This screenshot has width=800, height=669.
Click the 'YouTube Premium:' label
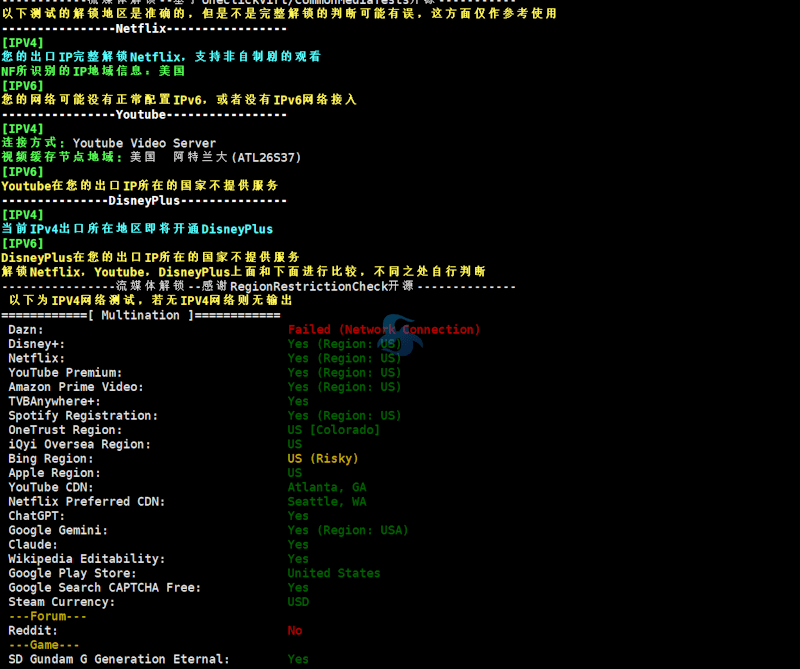pos(65,373)
